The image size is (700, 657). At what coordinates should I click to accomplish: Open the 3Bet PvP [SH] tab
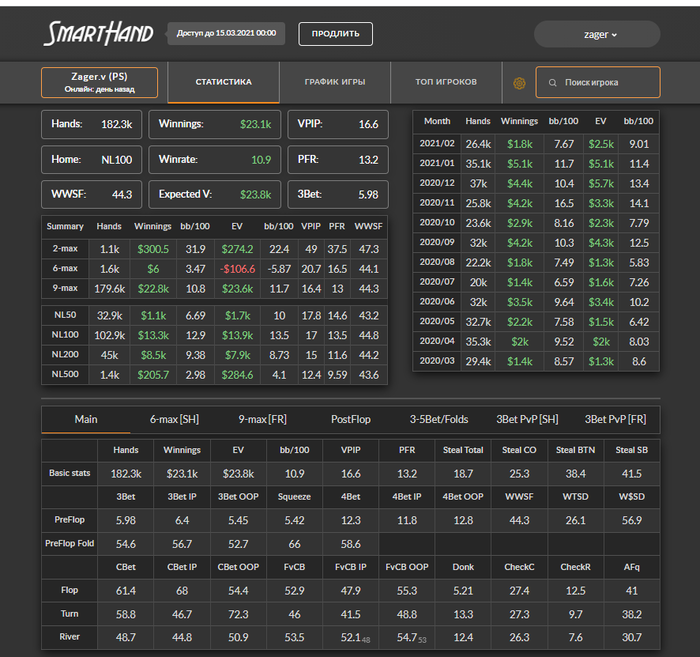(527, 419)
